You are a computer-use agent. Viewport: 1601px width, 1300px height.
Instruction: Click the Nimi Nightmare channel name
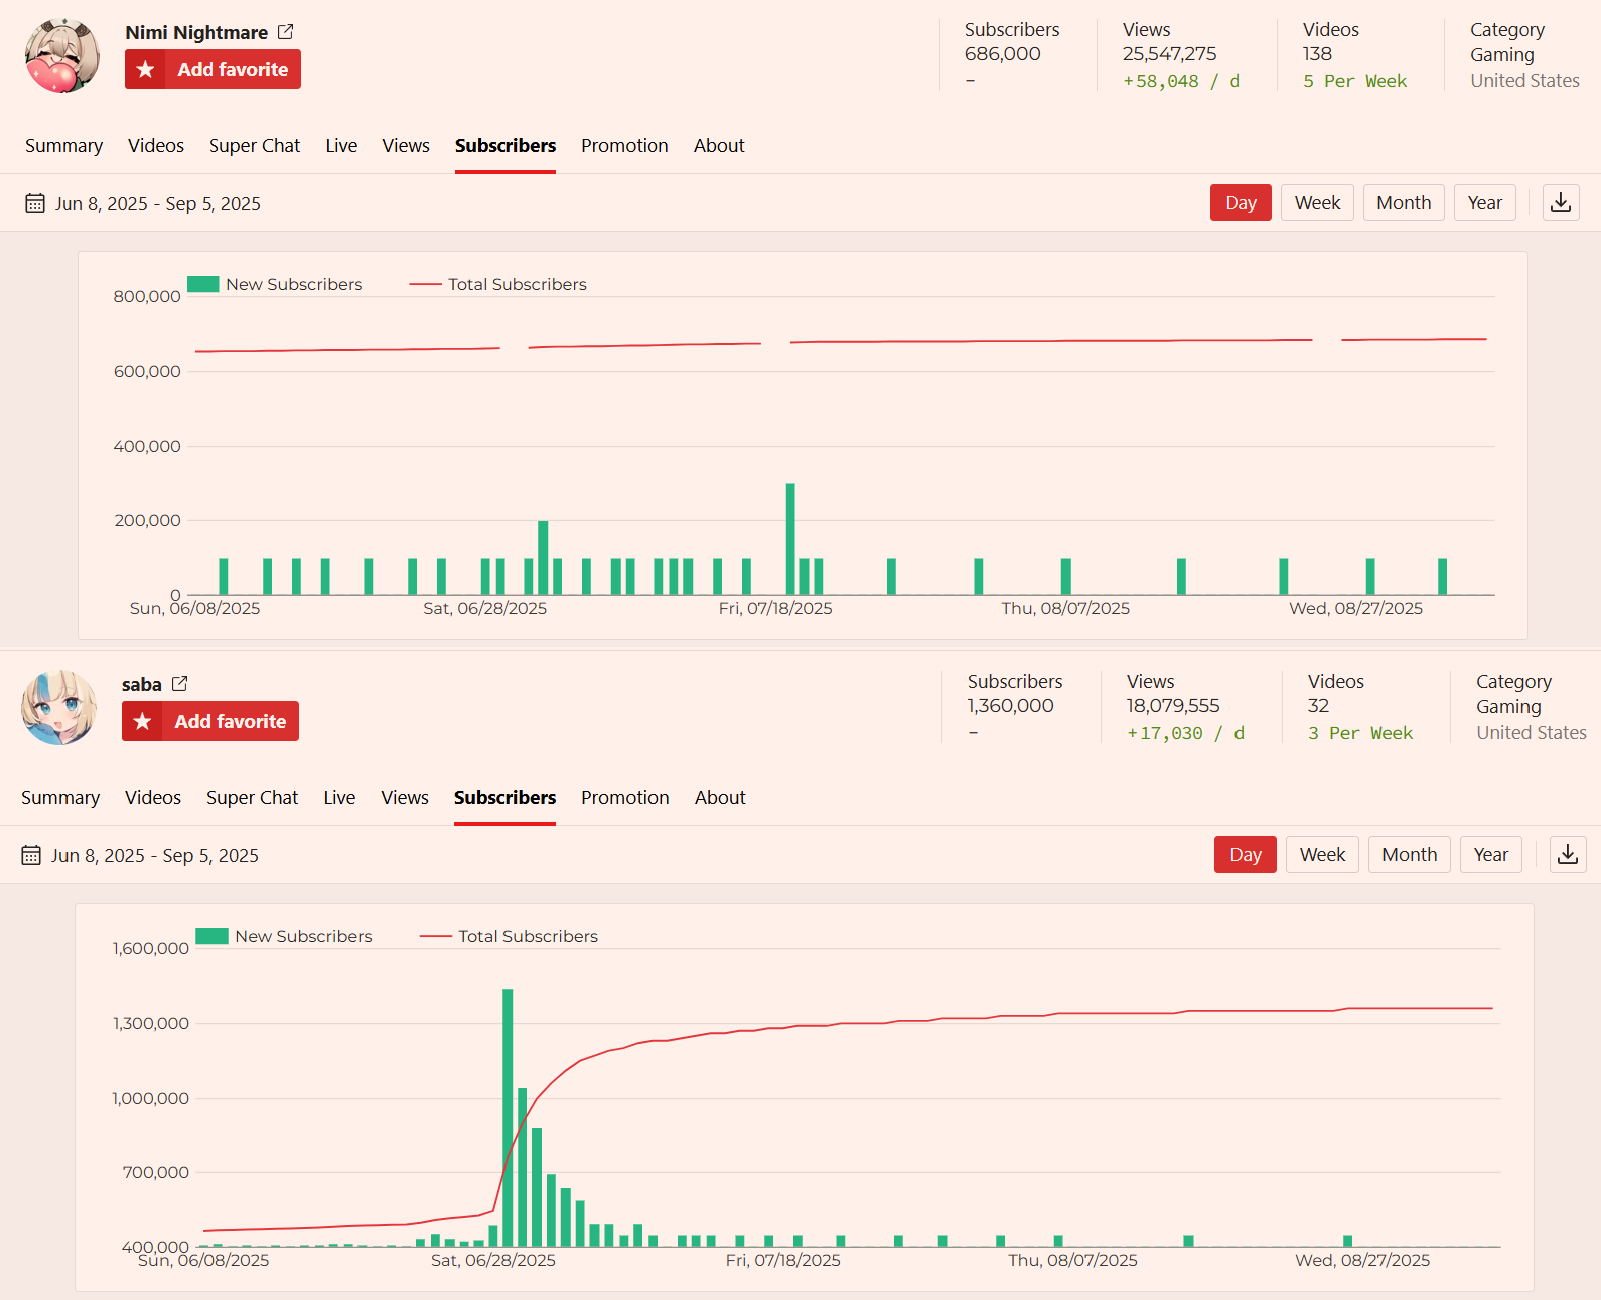(x=197, y=32)
